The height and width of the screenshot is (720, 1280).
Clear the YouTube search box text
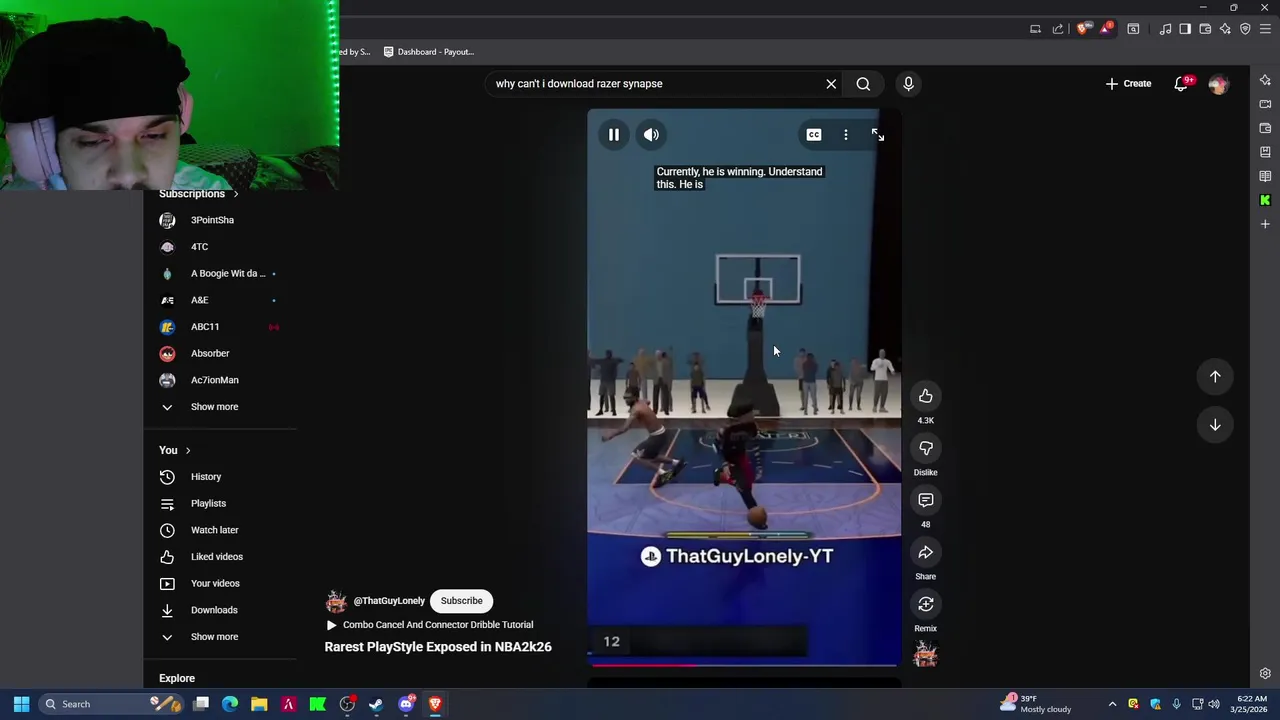click(831, 84)
